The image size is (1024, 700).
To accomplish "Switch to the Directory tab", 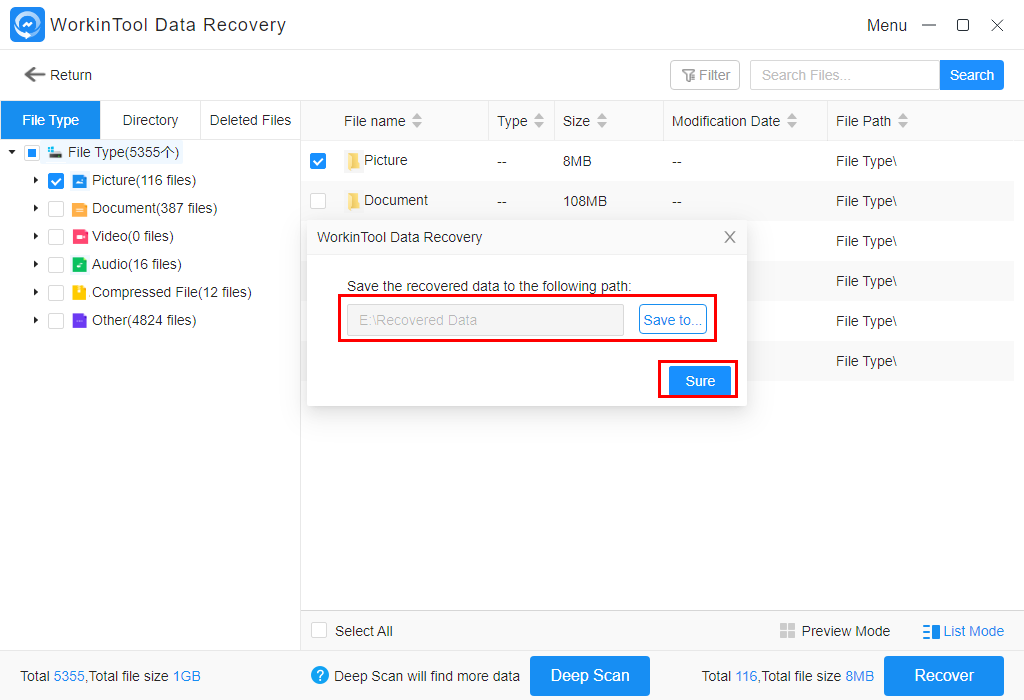I will (x=150, y=120).
